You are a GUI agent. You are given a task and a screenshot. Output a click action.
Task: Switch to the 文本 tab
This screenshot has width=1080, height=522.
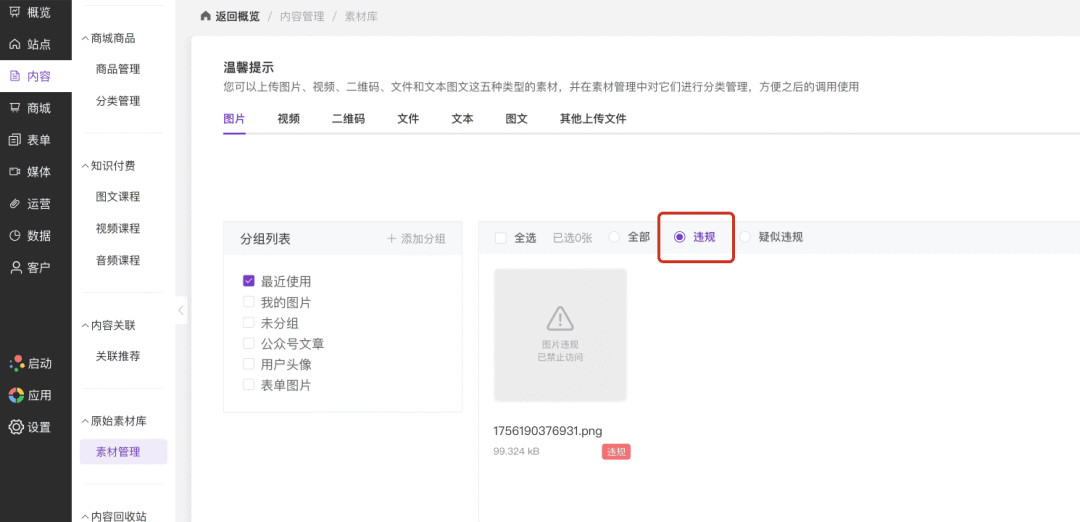click(x=462, y=118)
